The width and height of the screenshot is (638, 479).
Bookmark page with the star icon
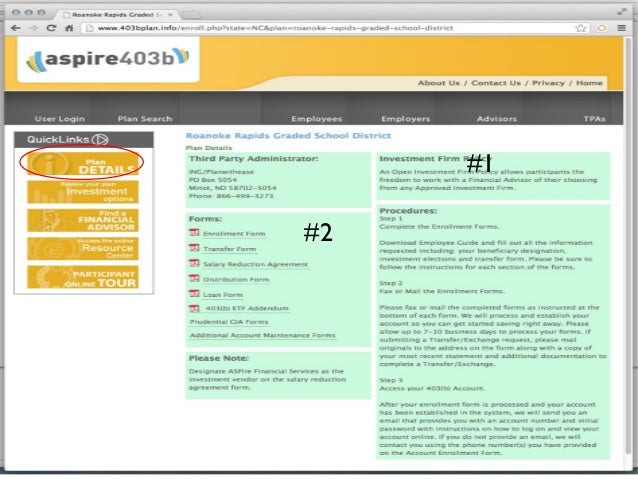click(x=581, y=28)
